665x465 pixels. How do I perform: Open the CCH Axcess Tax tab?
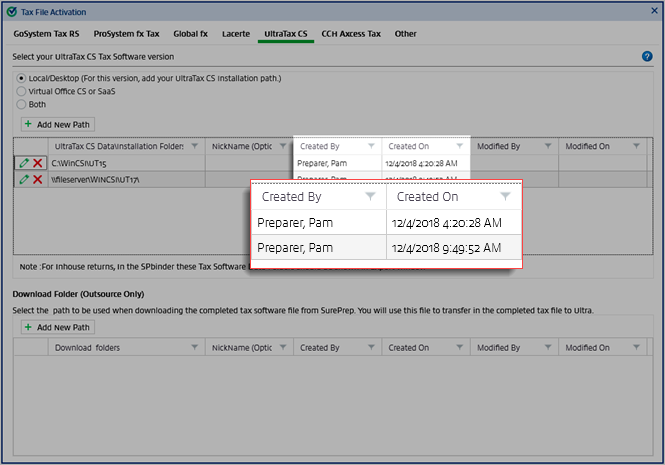[x=351, y=34]
